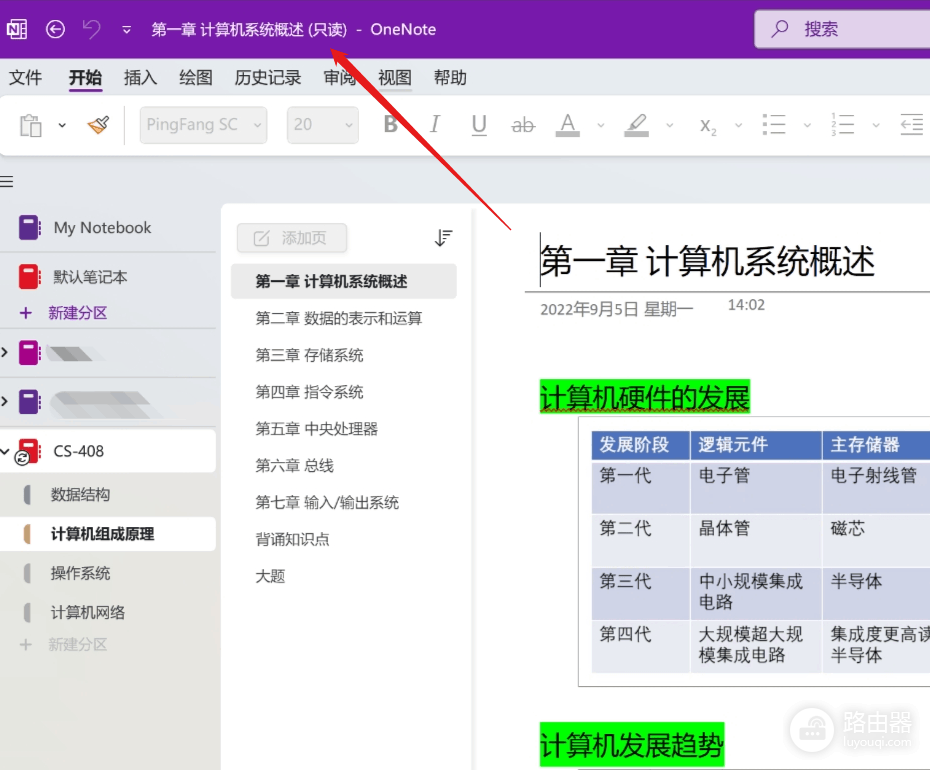
Task: Click the greyed 新建分区 under CS-408
Action: (78, 644)
